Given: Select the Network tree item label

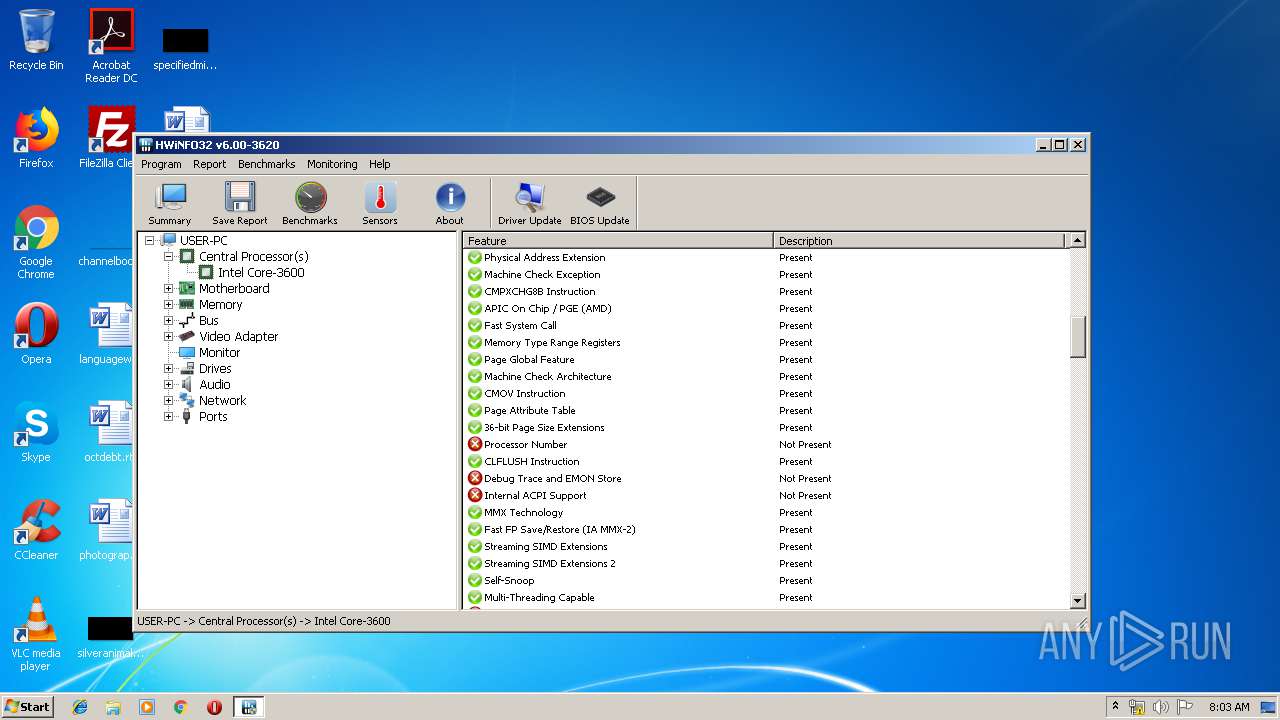Looking at the screenshot, I should 222,401.
